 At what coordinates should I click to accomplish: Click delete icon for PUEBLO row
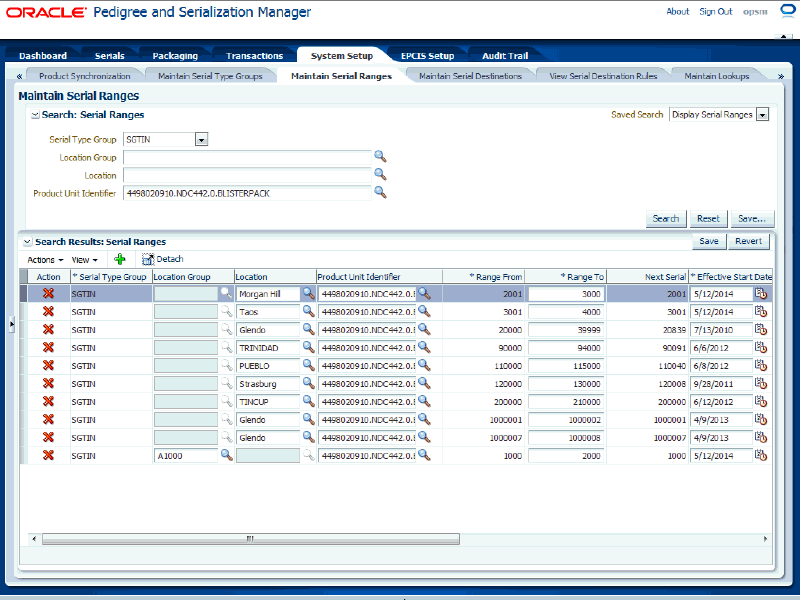pos(48,365)
